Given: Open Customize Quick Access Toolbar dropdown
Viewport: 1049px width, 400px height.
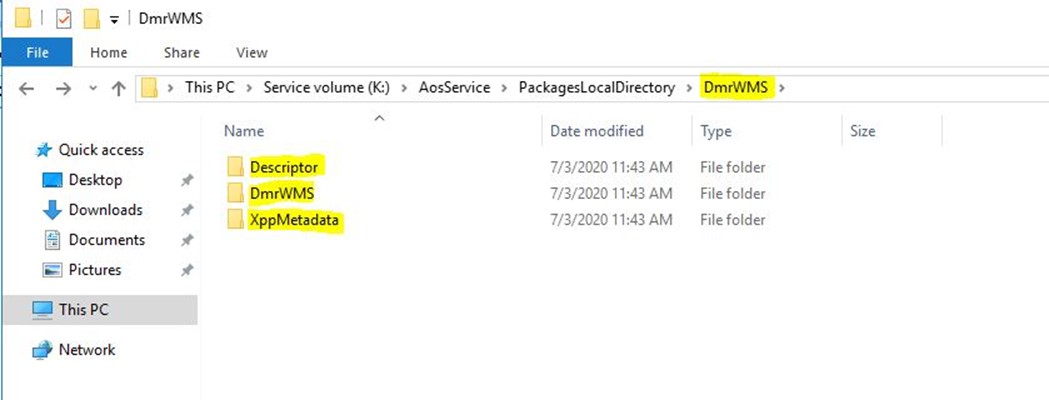Looking at the screenshot, I should pos(114,20).
